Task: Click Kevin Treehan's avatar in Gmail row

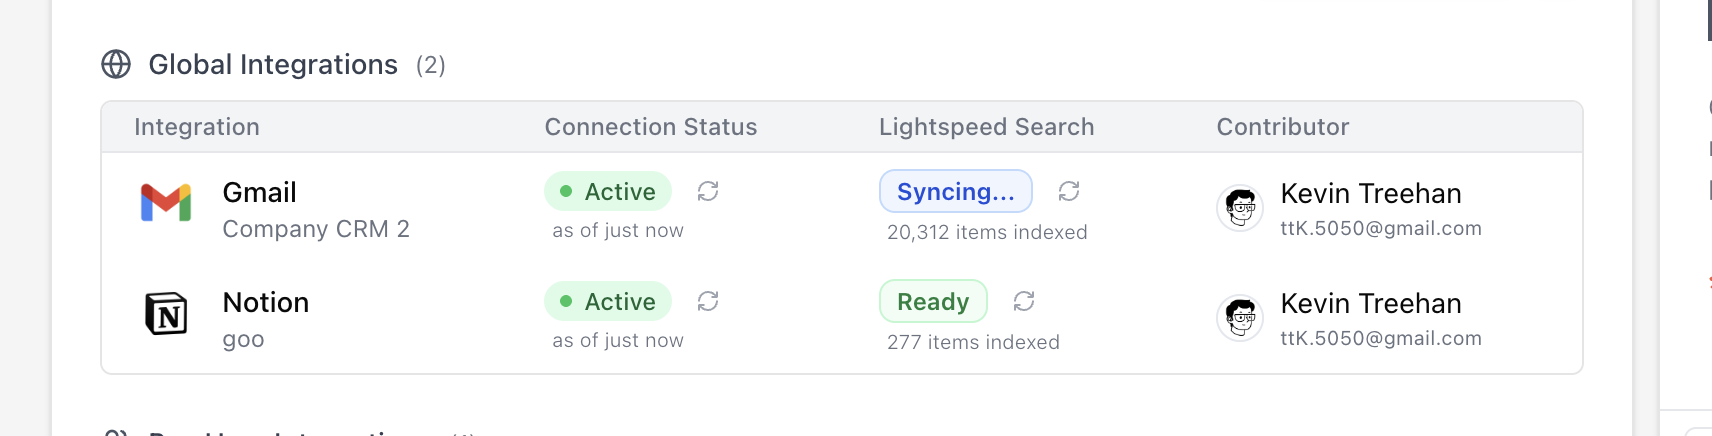Action: pos(1241,208)
